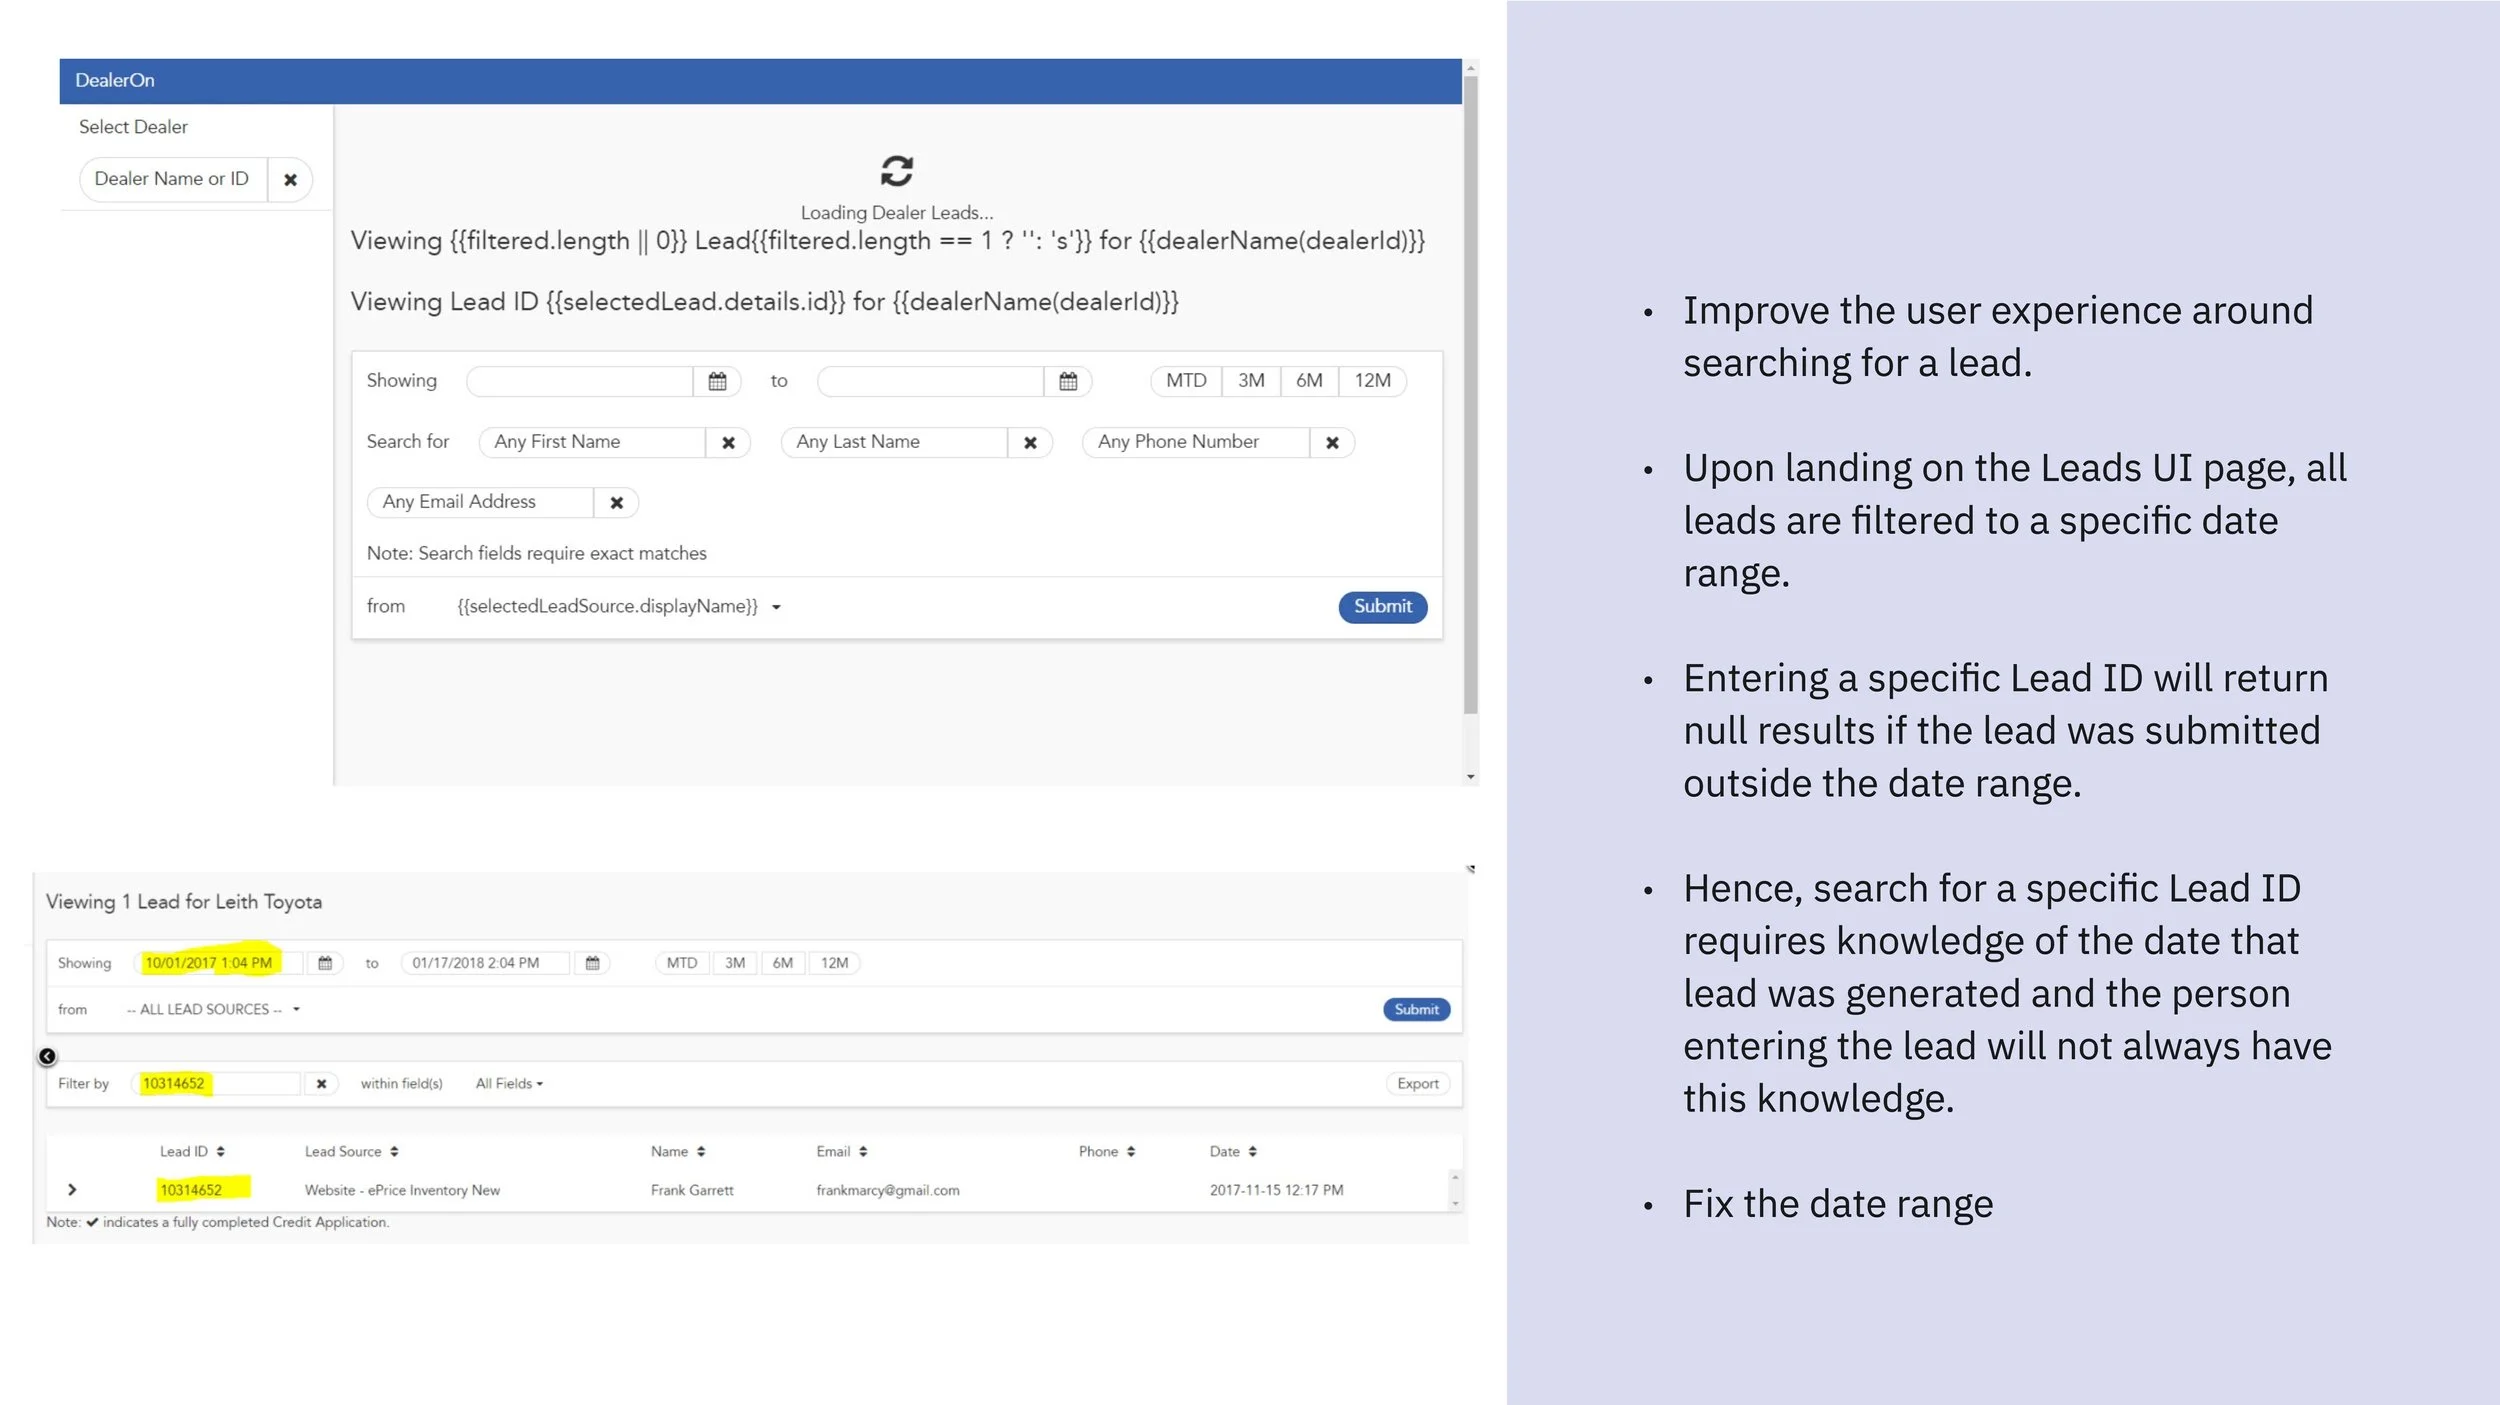Open the end date calendar picker
The width and height of the screenshot is (2500, 1405).
(x=1067, y=381)
